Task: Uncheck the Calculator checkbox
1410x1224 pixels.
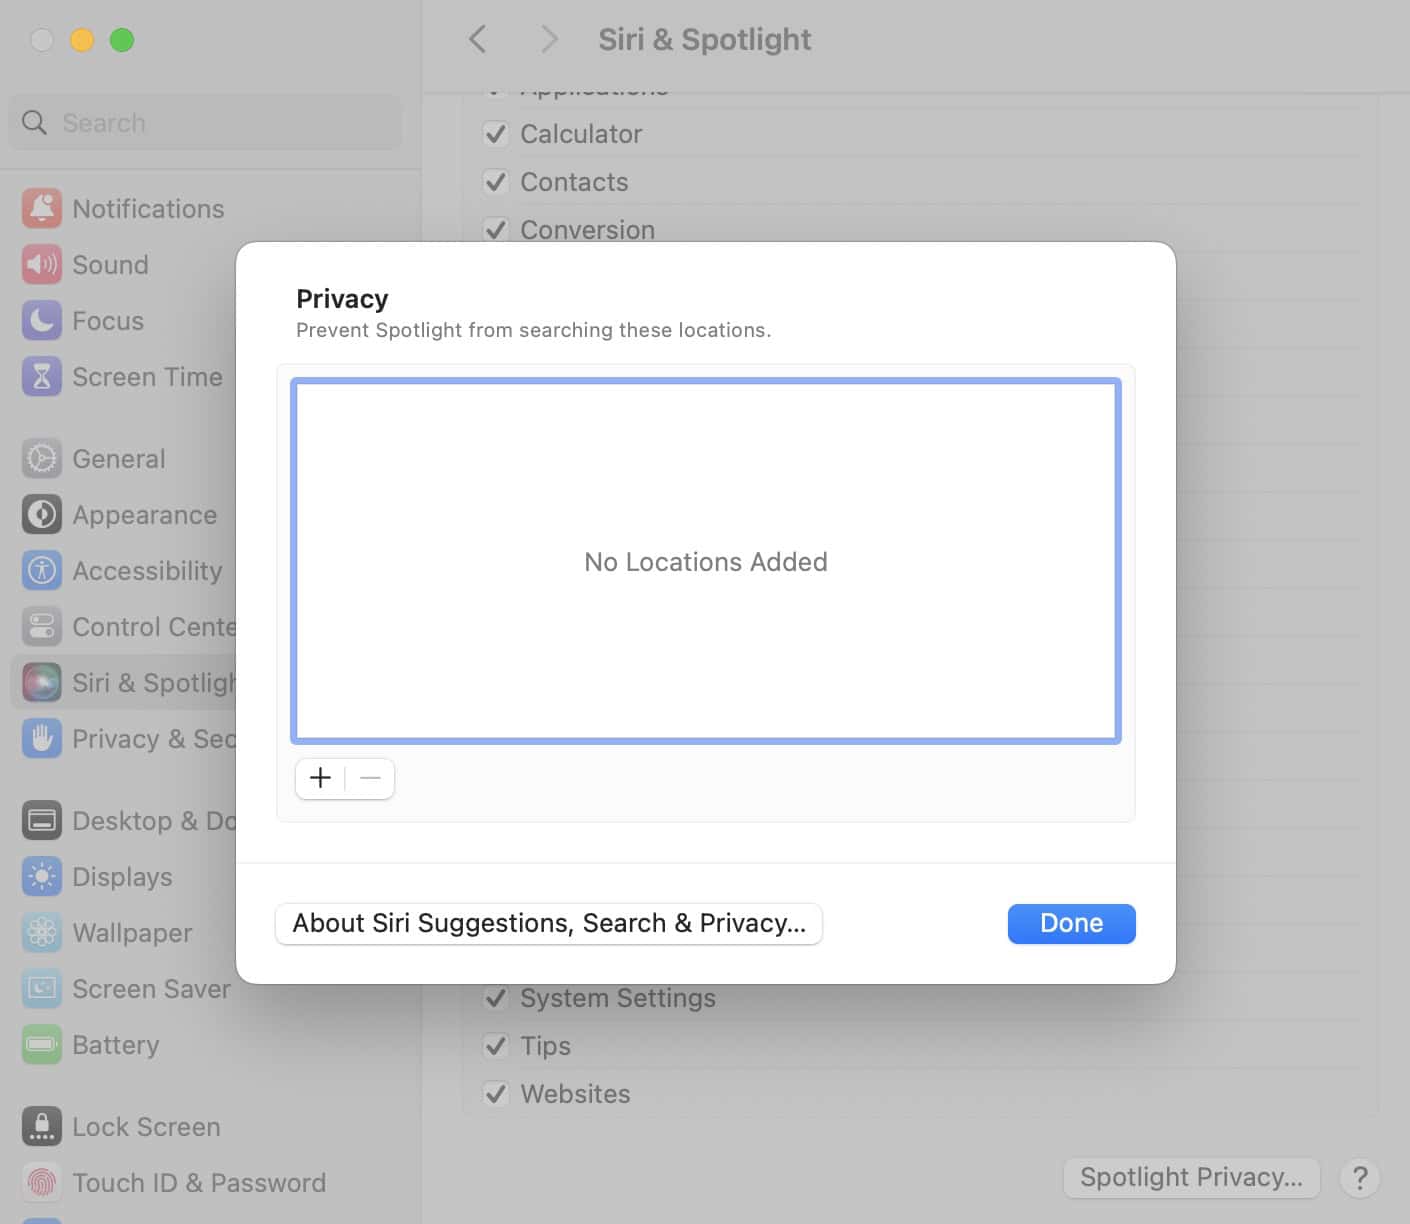Action: 495,134
